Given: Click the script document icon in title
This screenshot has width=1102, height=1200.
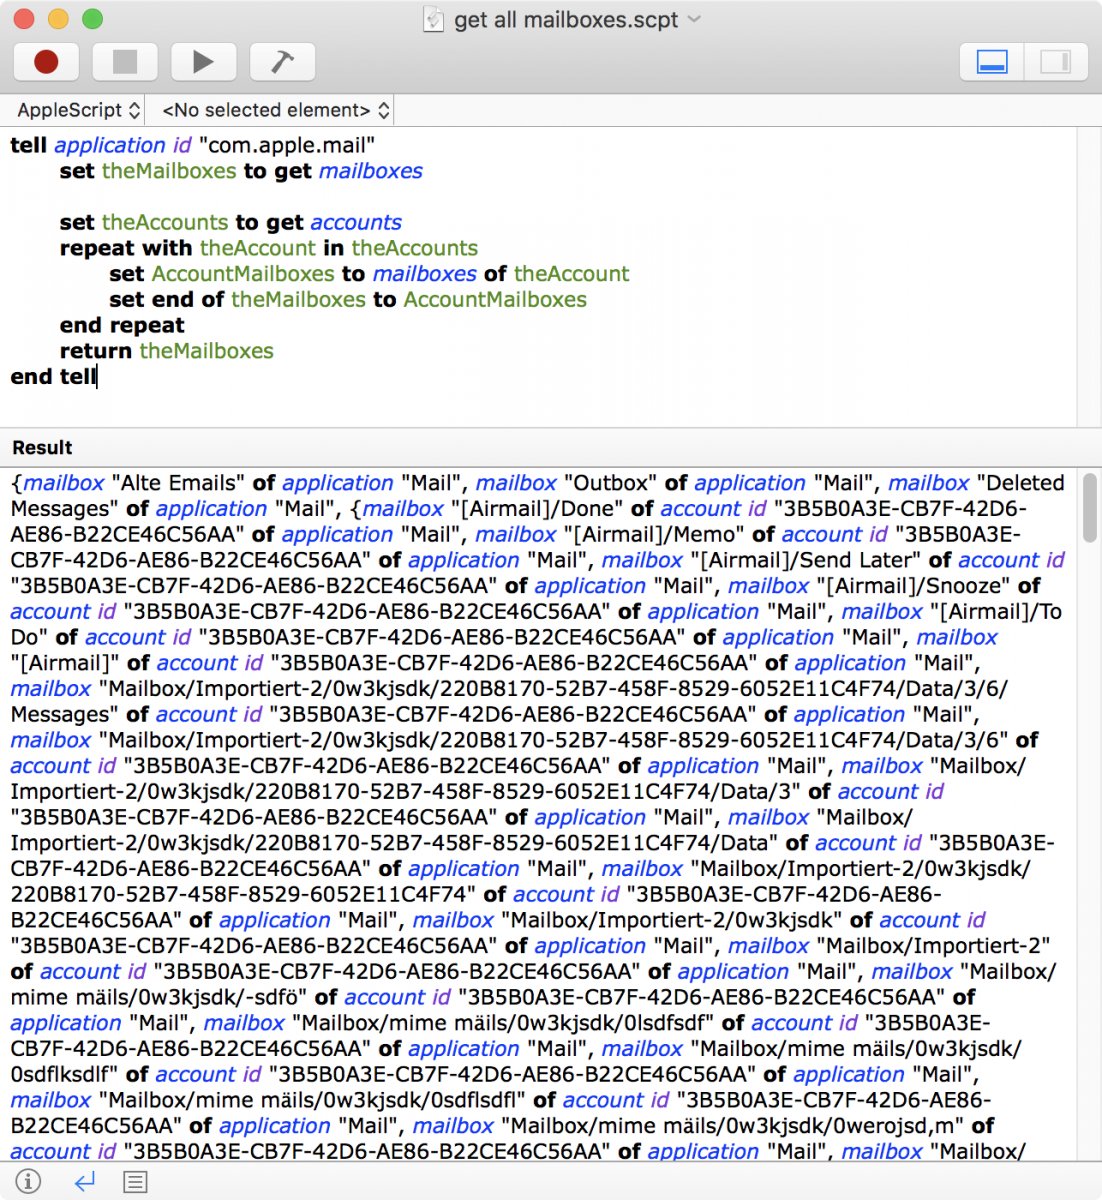Looking at the screenshot, I should (433, 19).
